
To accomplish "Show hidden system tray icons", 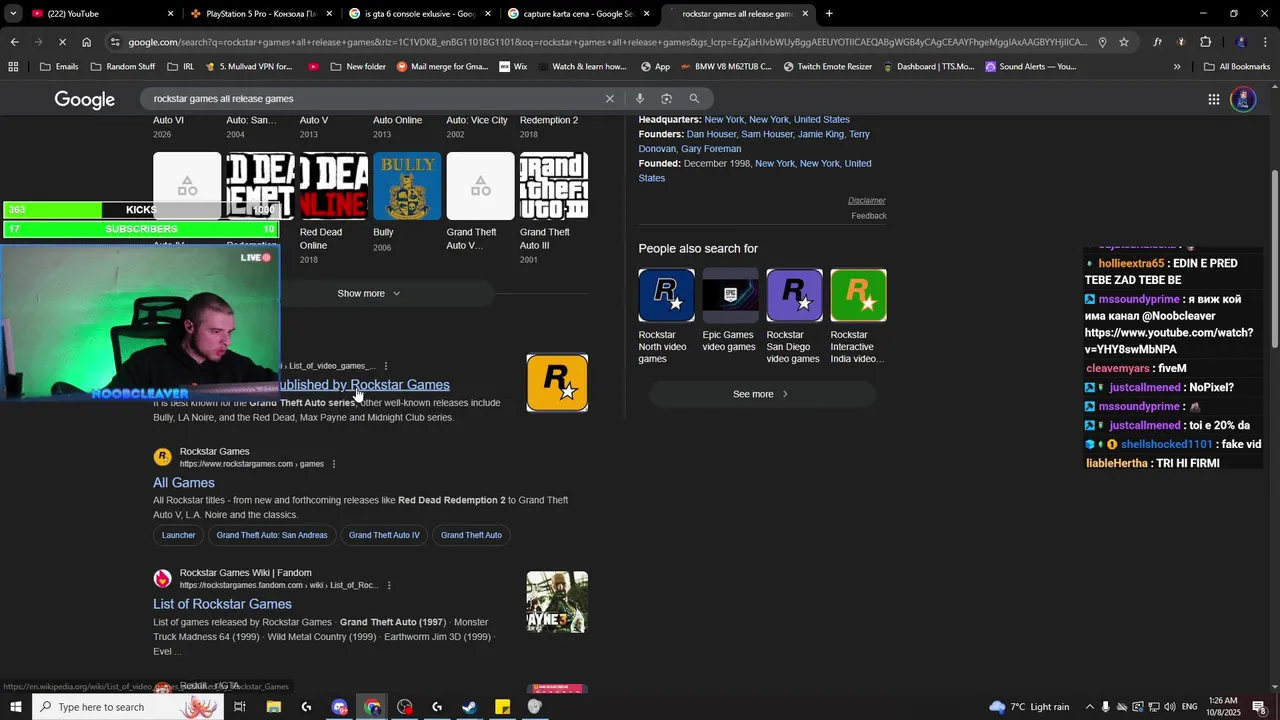I will point(1089,707).
